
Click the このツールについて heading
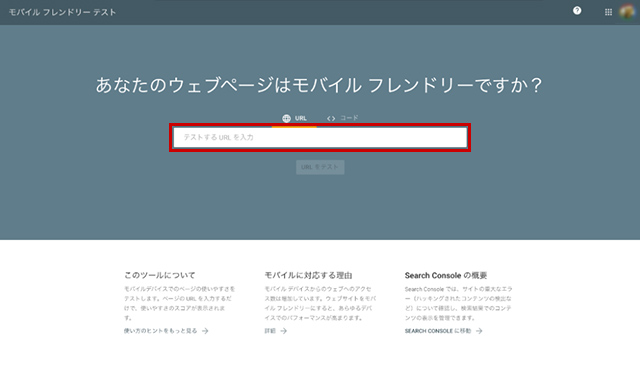[160, 275]
